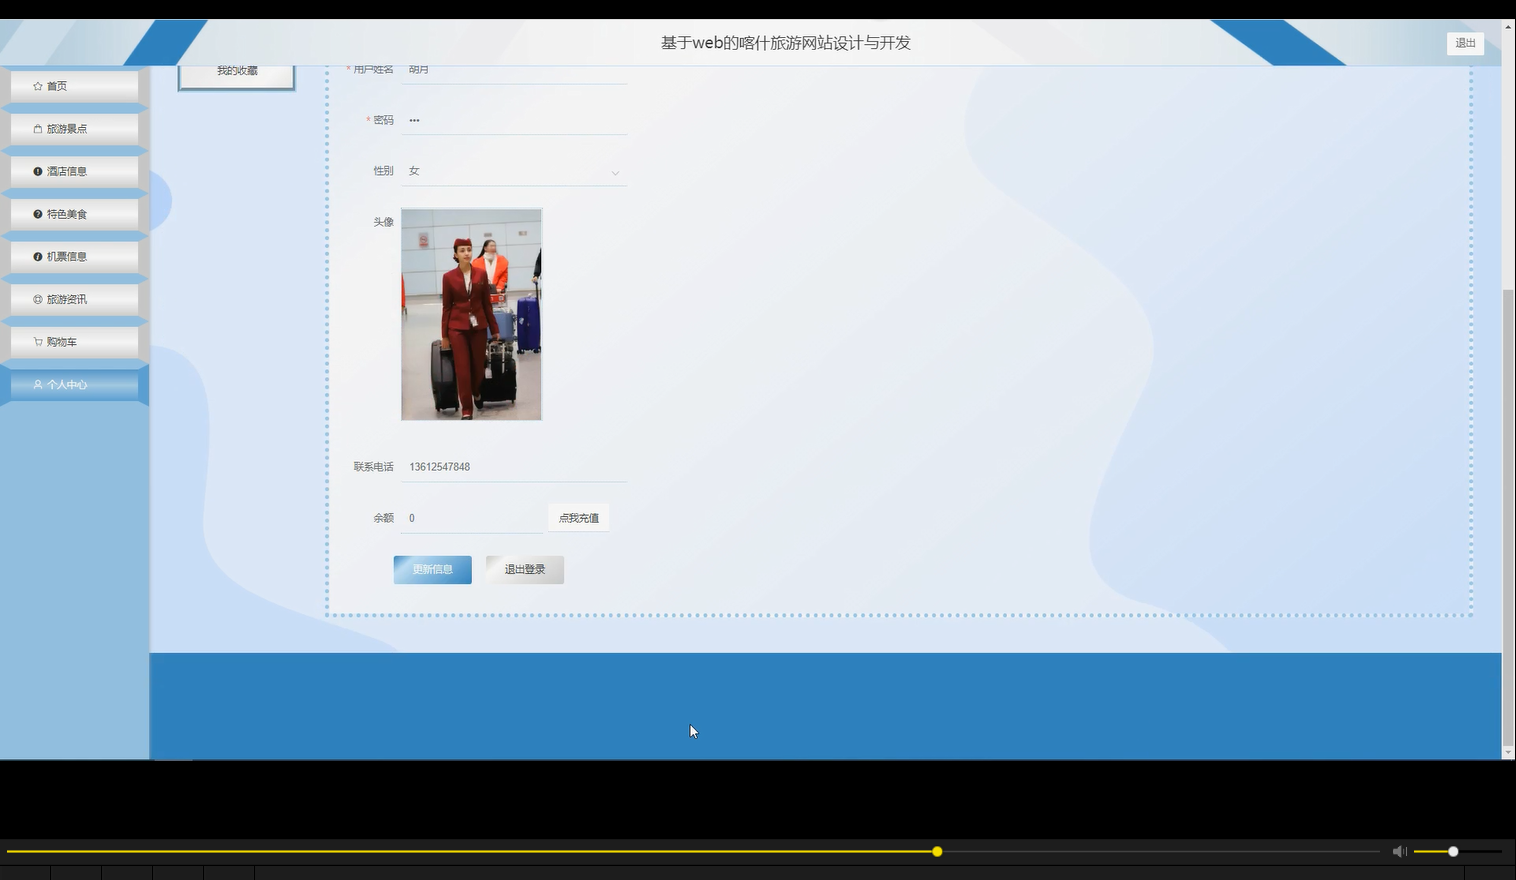Viewport: 1516px width, 880px height.
Task: Click the question-mark icon next to 特色美食
Action: [38, 214]
